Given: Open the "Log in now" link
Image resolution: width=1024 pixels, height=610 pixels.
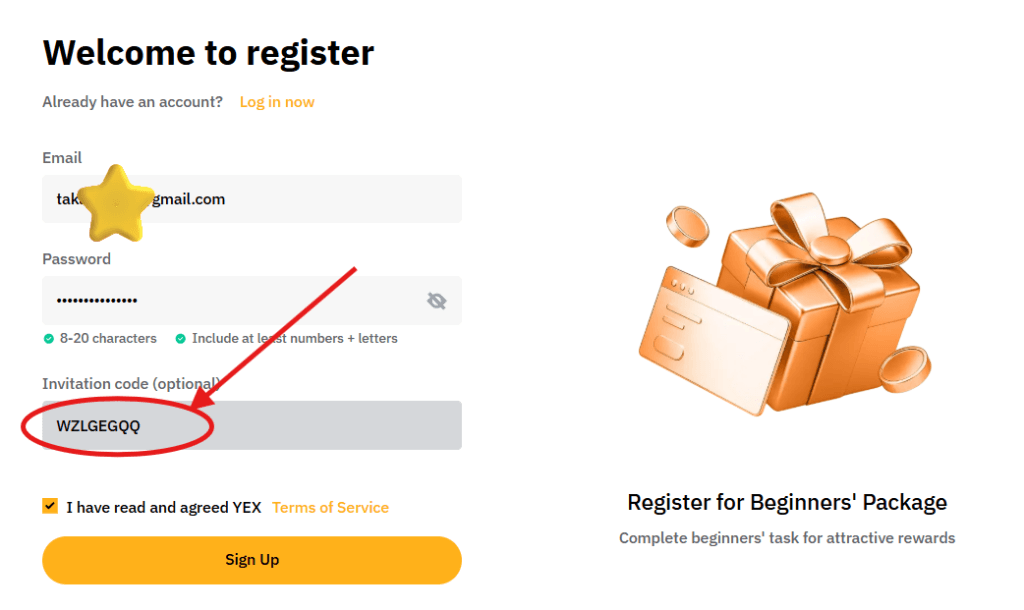Looking at the screenshot, I should [276, 101].
